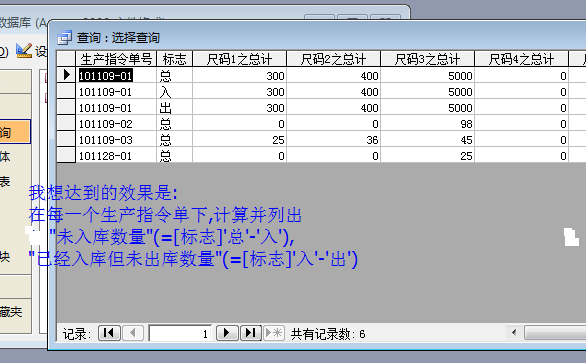This screenshot has width=586, height=363.
Task: Jump to last record navigation button
Action: pos(250,332)
